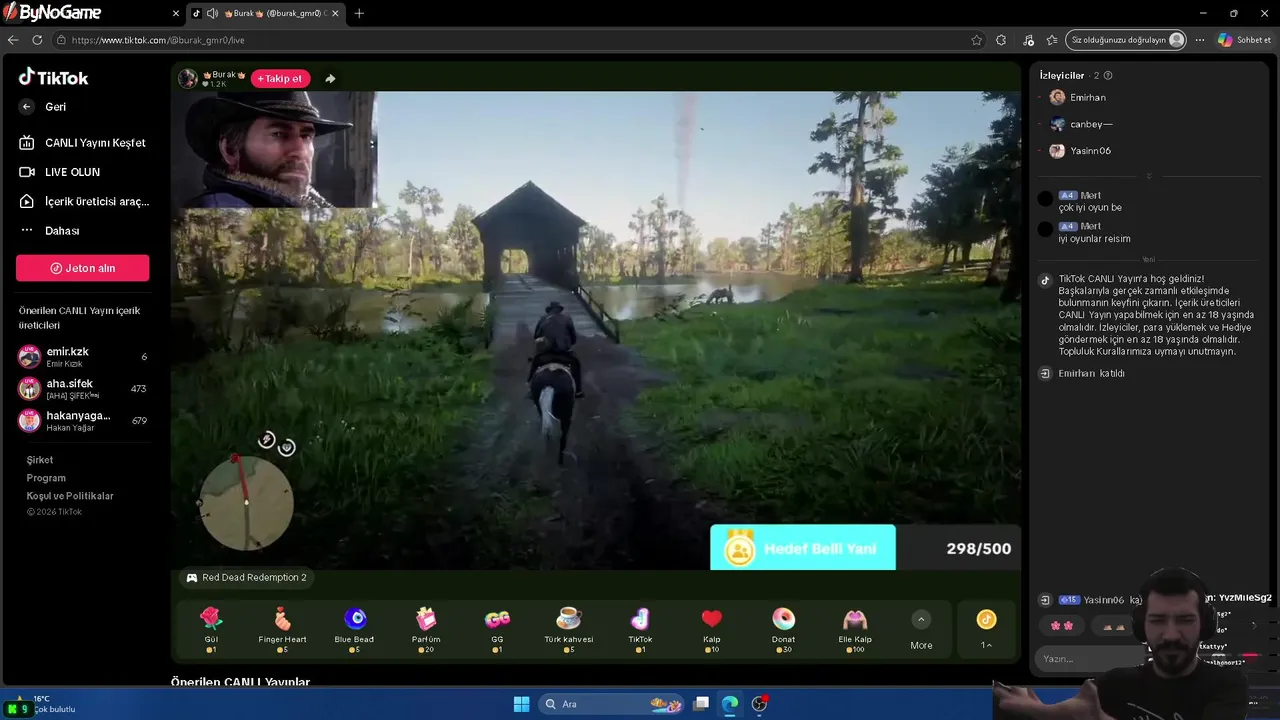Image resolution: width=1280 pixels, height=720 pixels.
Task: Click Siz olduğunuzu doğrulayın profile button
Action: 1126,40
